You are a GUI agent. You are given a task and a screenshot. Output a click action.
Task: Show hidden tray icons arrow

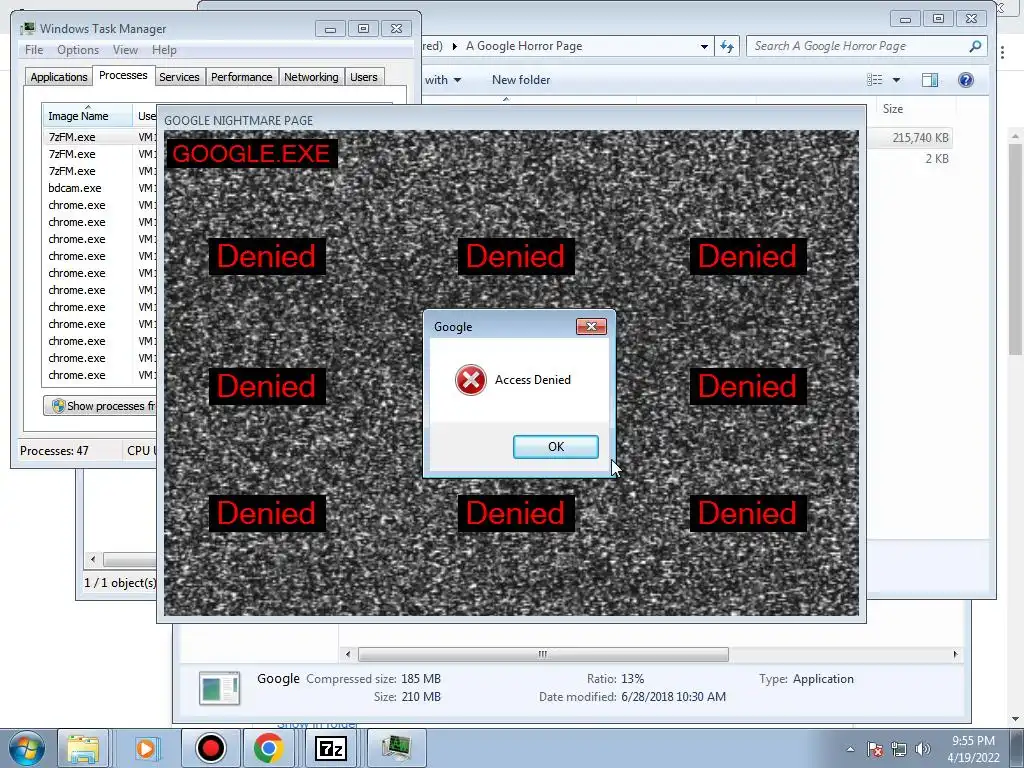(x=850, y=749)
